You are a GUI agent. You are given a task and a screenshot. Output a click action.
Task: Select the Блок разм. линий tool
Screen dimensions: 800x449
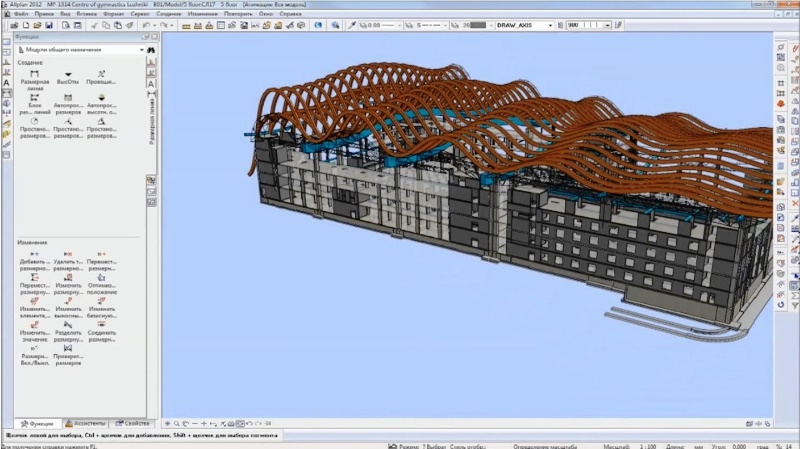point(35,104)
